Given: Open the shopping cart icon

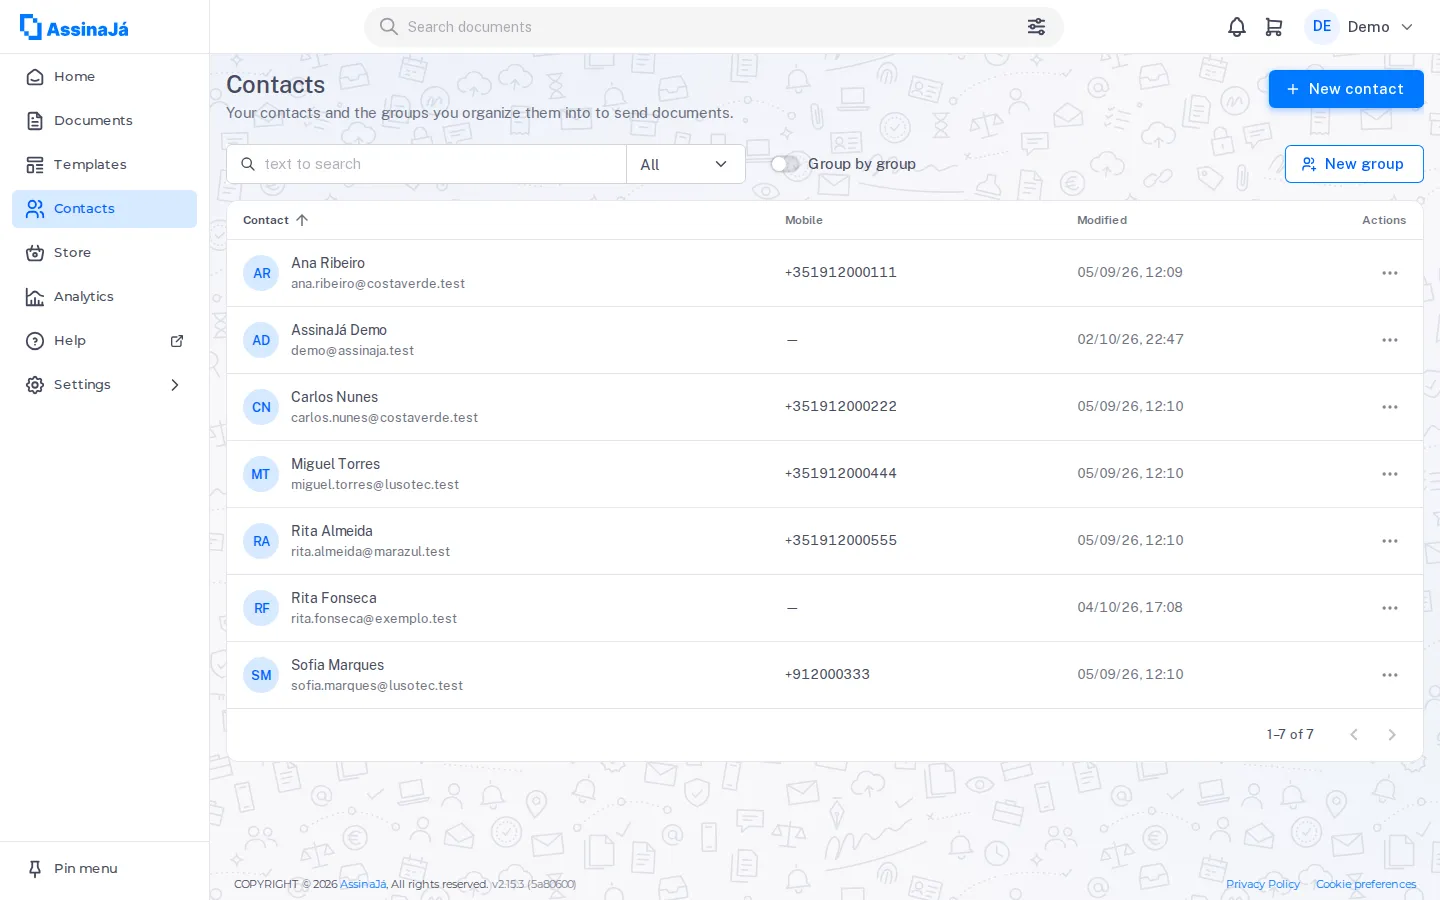Looking at the screenshot, I should [1274, 27].
